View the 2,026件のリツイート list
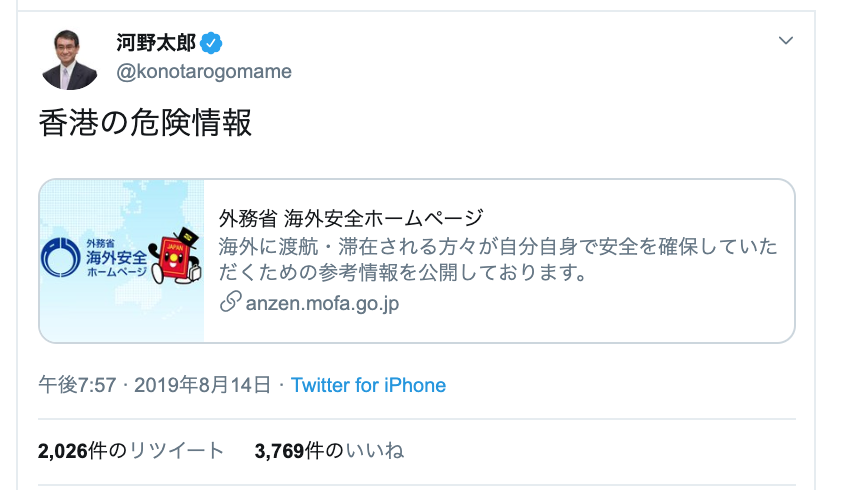This screenshot has width=844, height=490. click(x=131, y=451)
